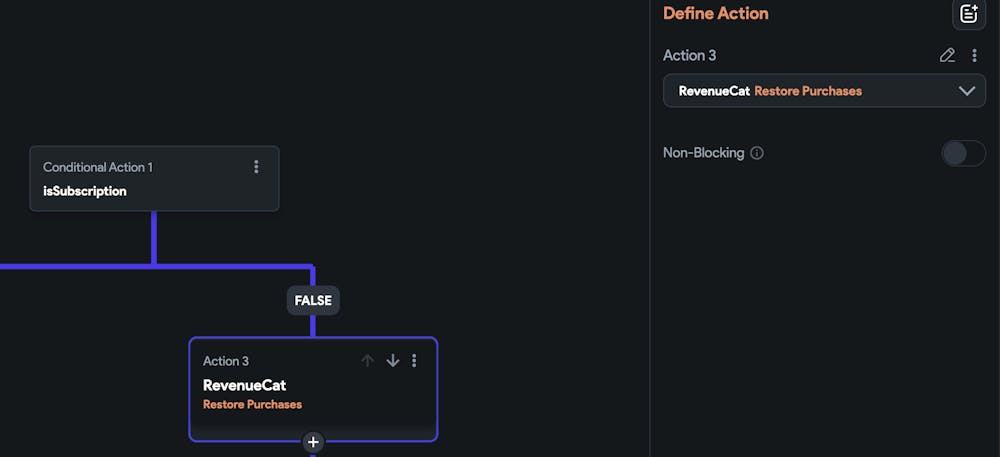Click the pencil icon to rename Action 3
Viewport: 1000px width, 457px height.
coord(947,56)
